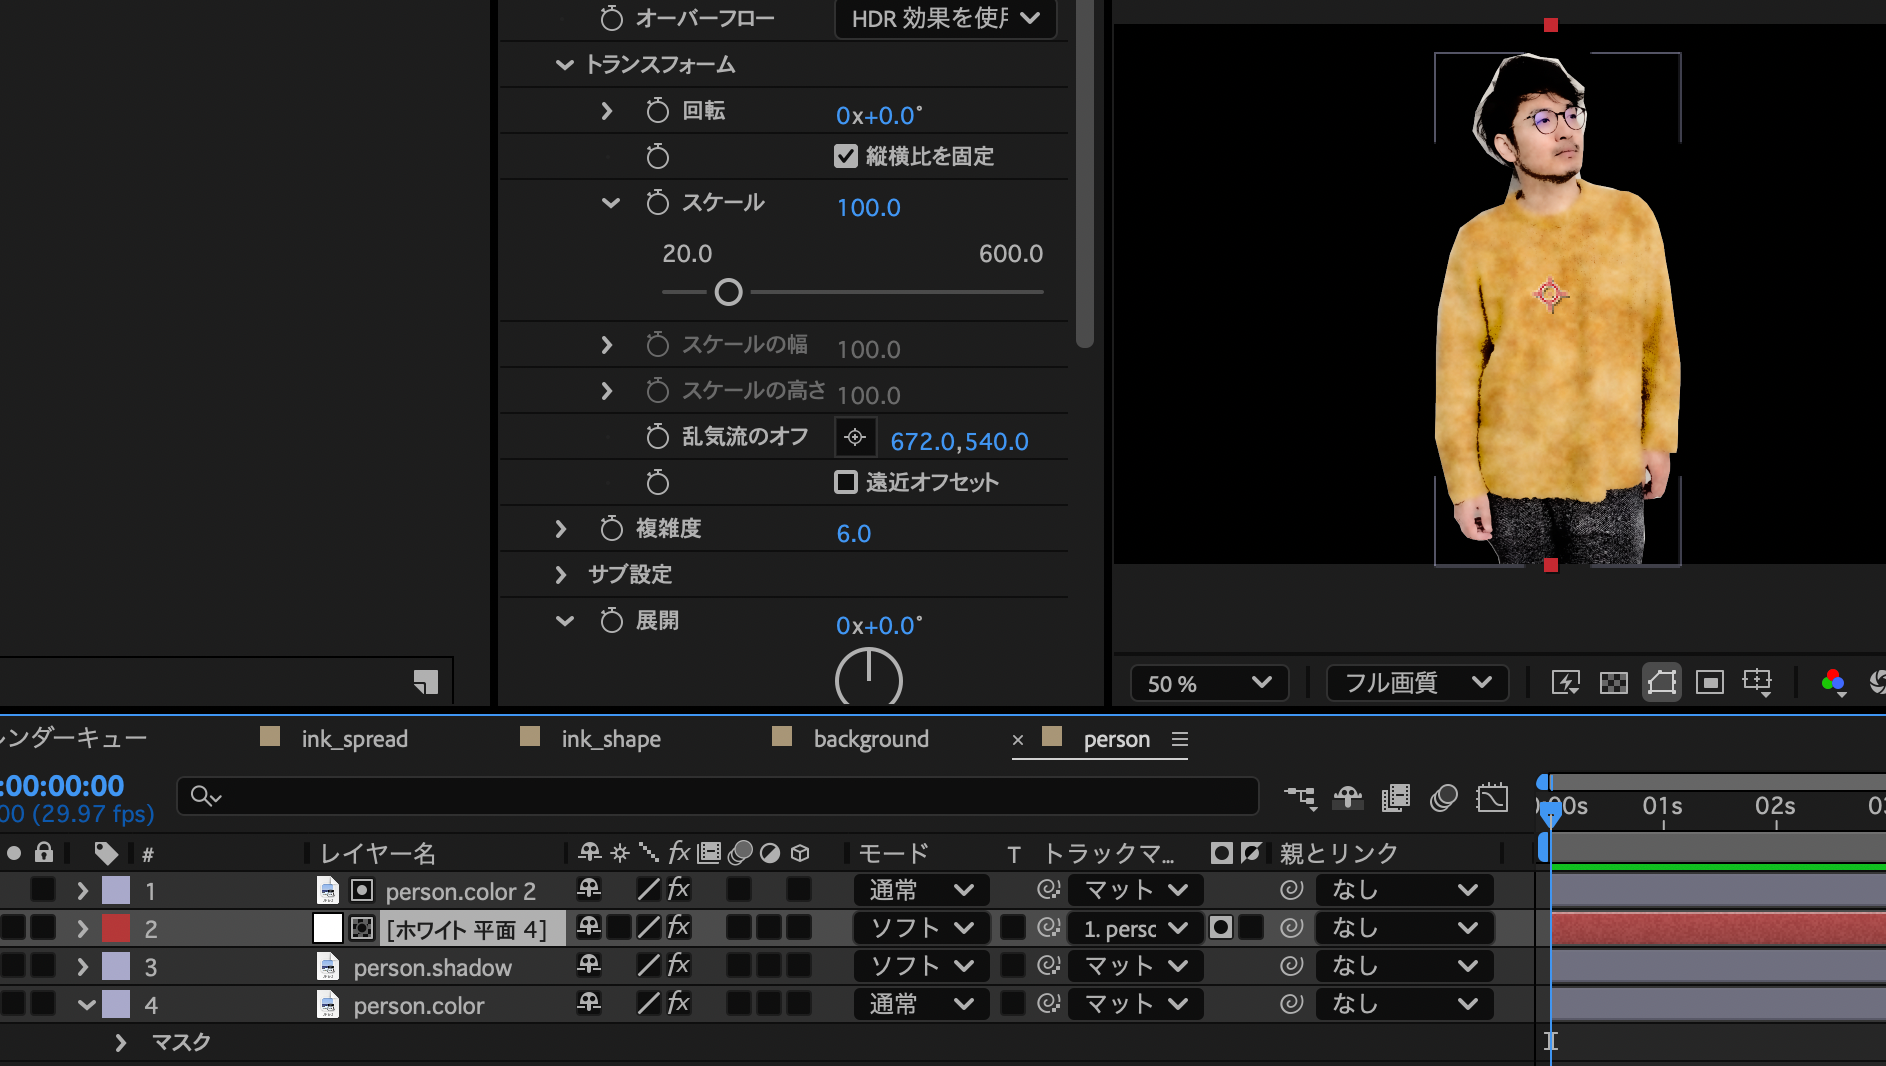Screen dimensions: 1886x1066
Task: Toggle the スケール stopwatch keyframe icon
Action: 657,203
